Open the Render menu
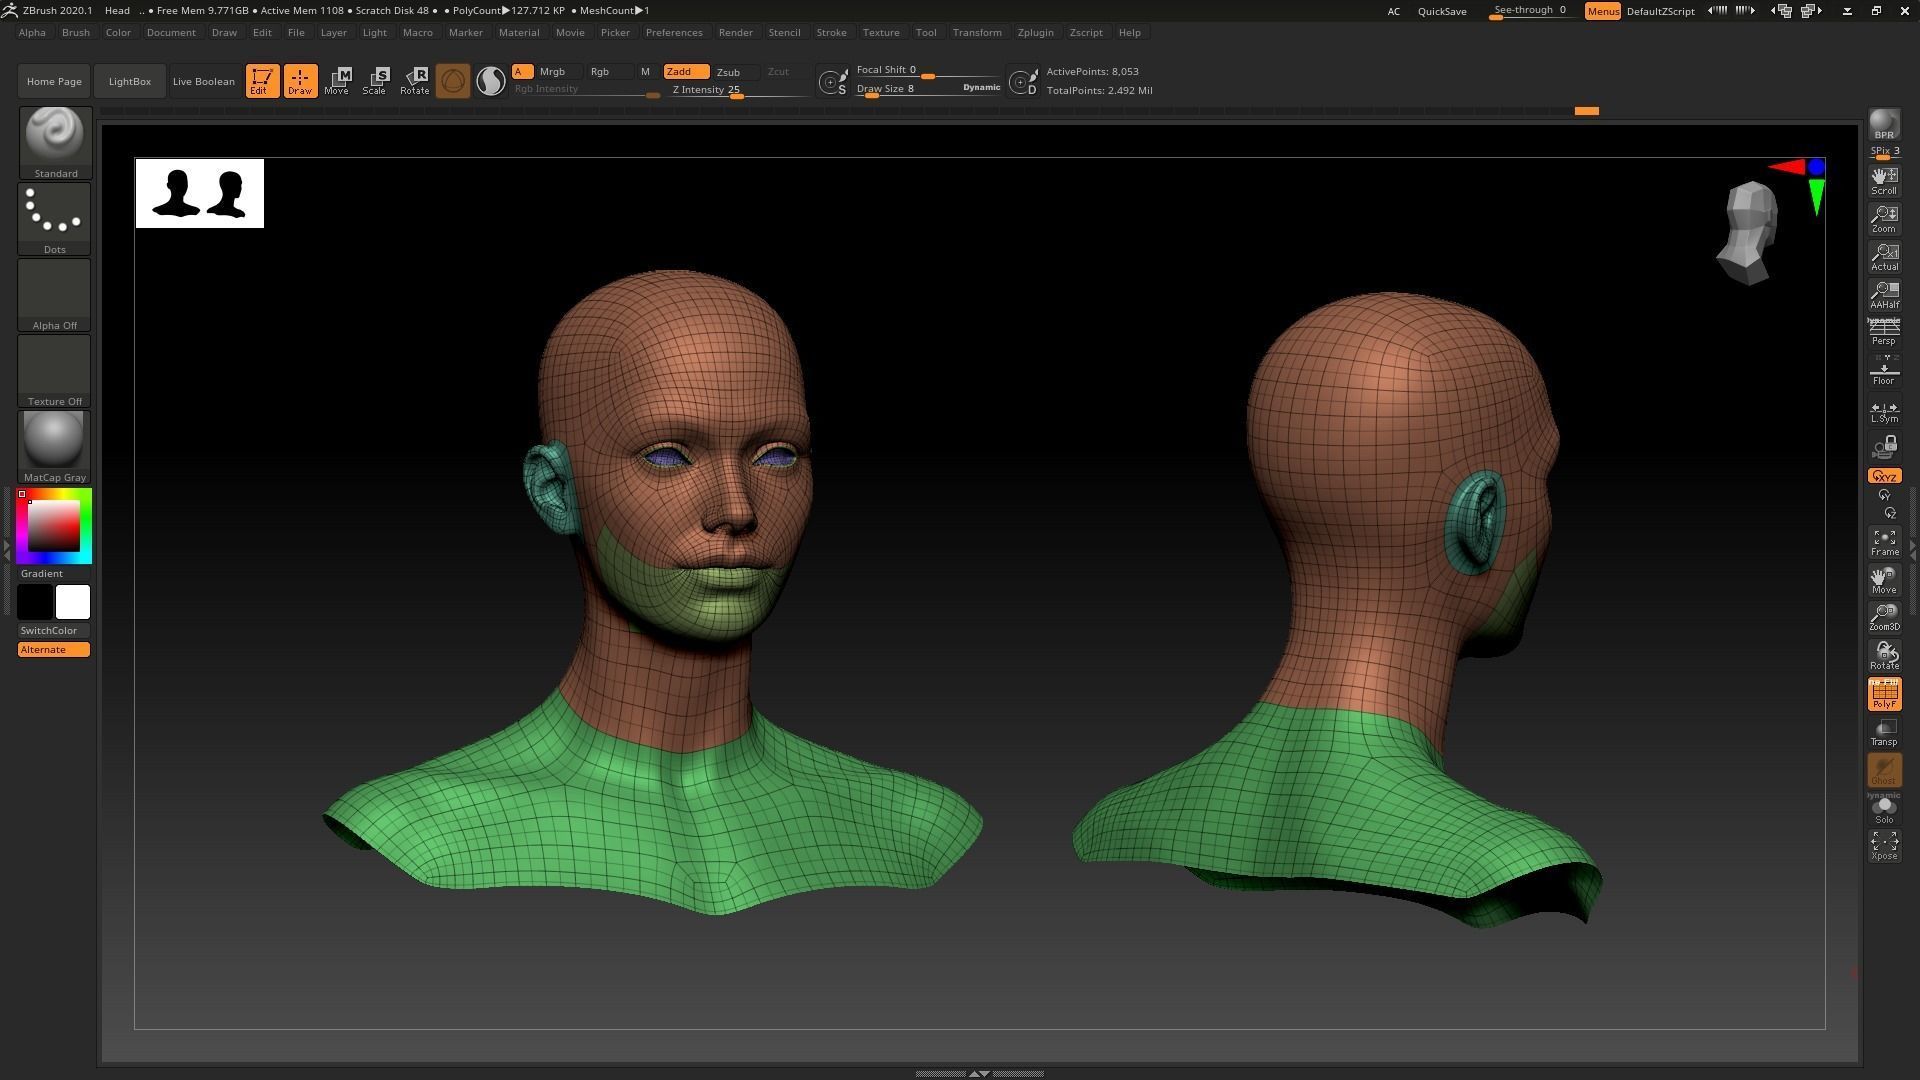Image resolution: width=1920 pixels, height=1080 pixels. point(735,32)
